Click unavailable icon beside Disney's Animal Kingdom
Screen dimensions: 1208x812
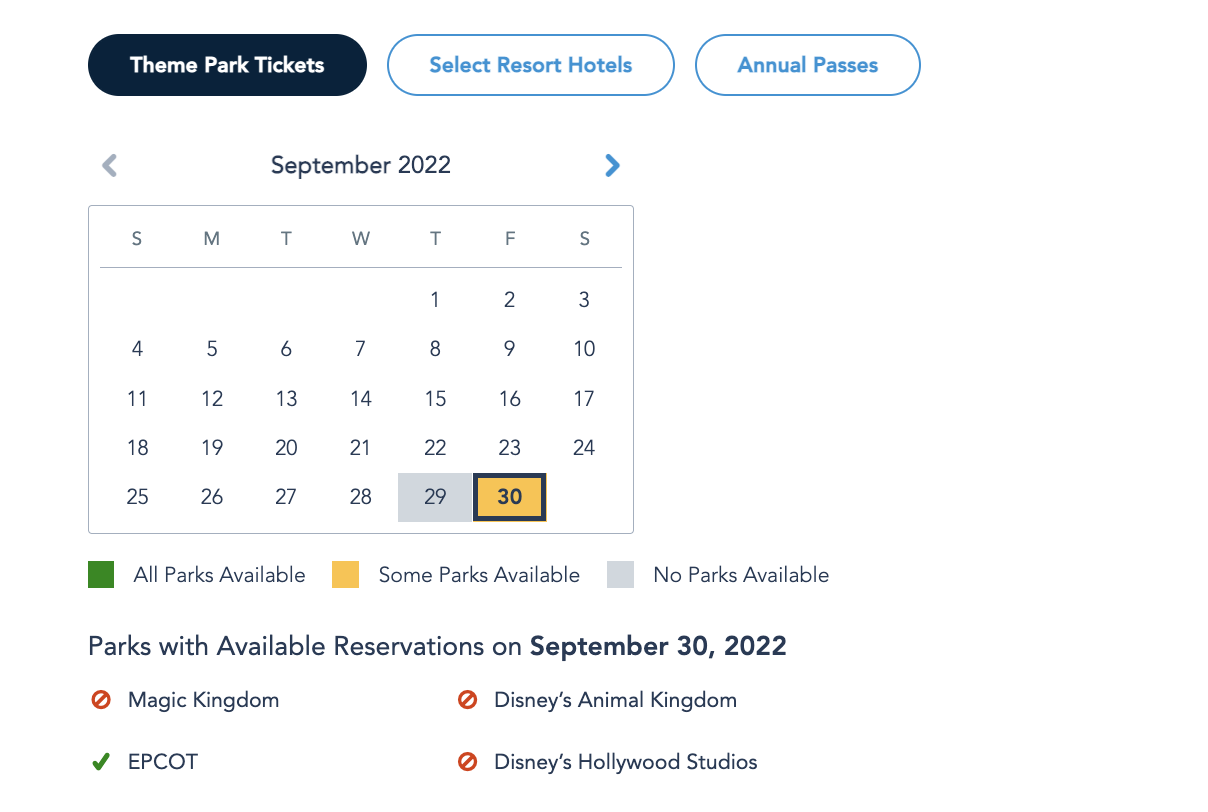click(x=467, y=700)
